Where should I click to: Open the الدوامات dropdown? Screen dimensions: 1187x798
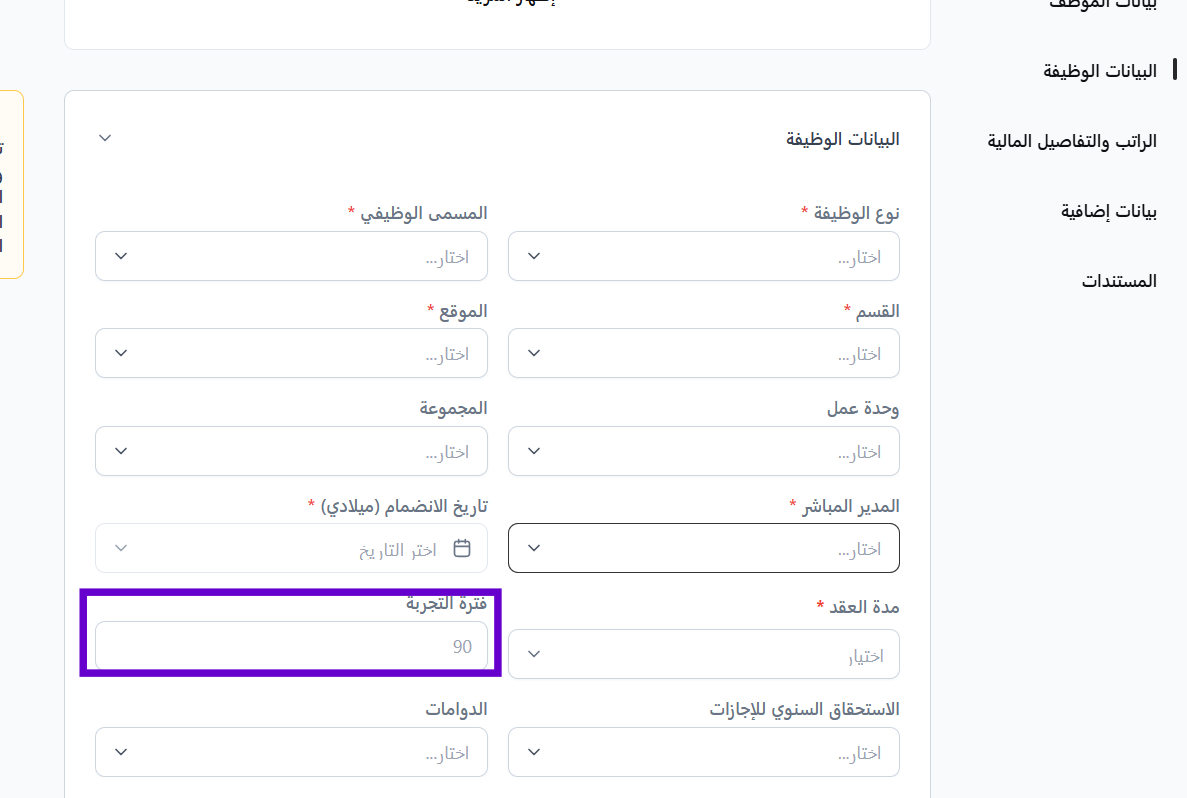(x=291, y=752)
